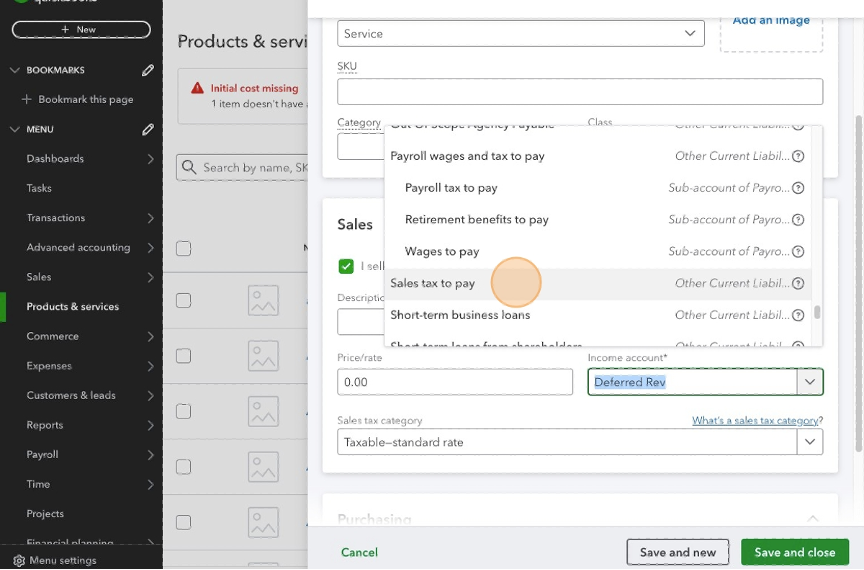Check the first product row checkbox
Screen dimensions: 864x570
coord(183,300)
